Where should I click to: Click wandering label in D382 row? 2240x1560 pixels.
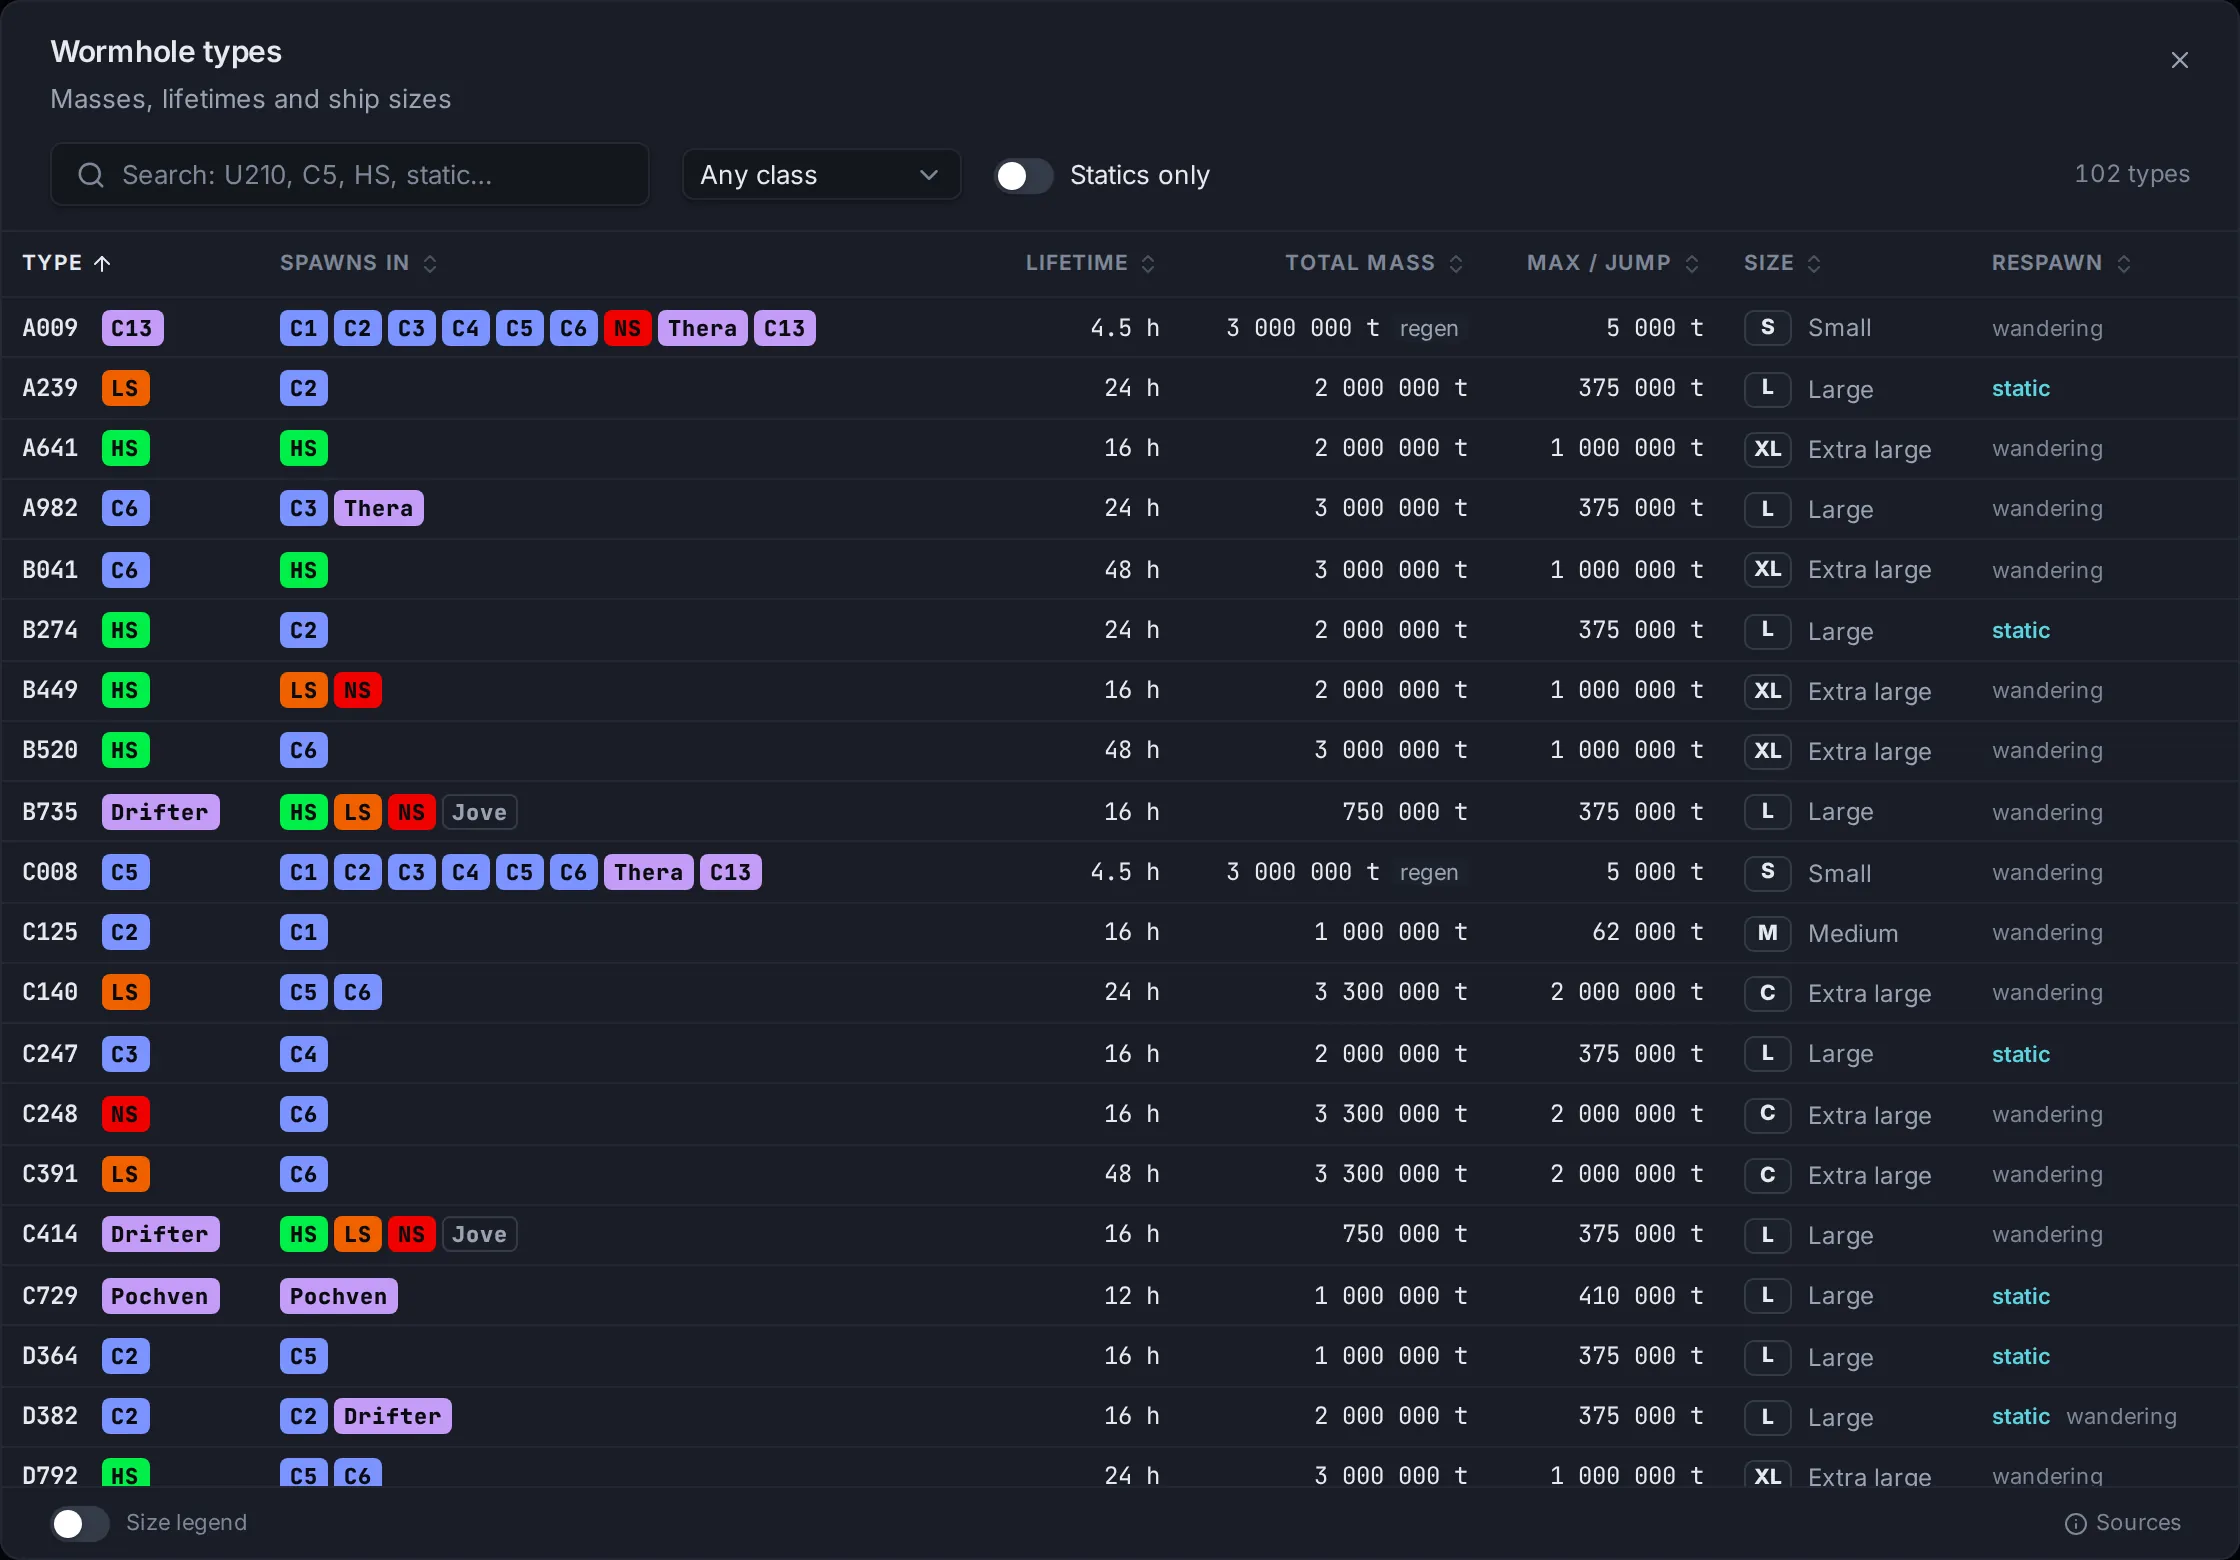[2121, 1416]
